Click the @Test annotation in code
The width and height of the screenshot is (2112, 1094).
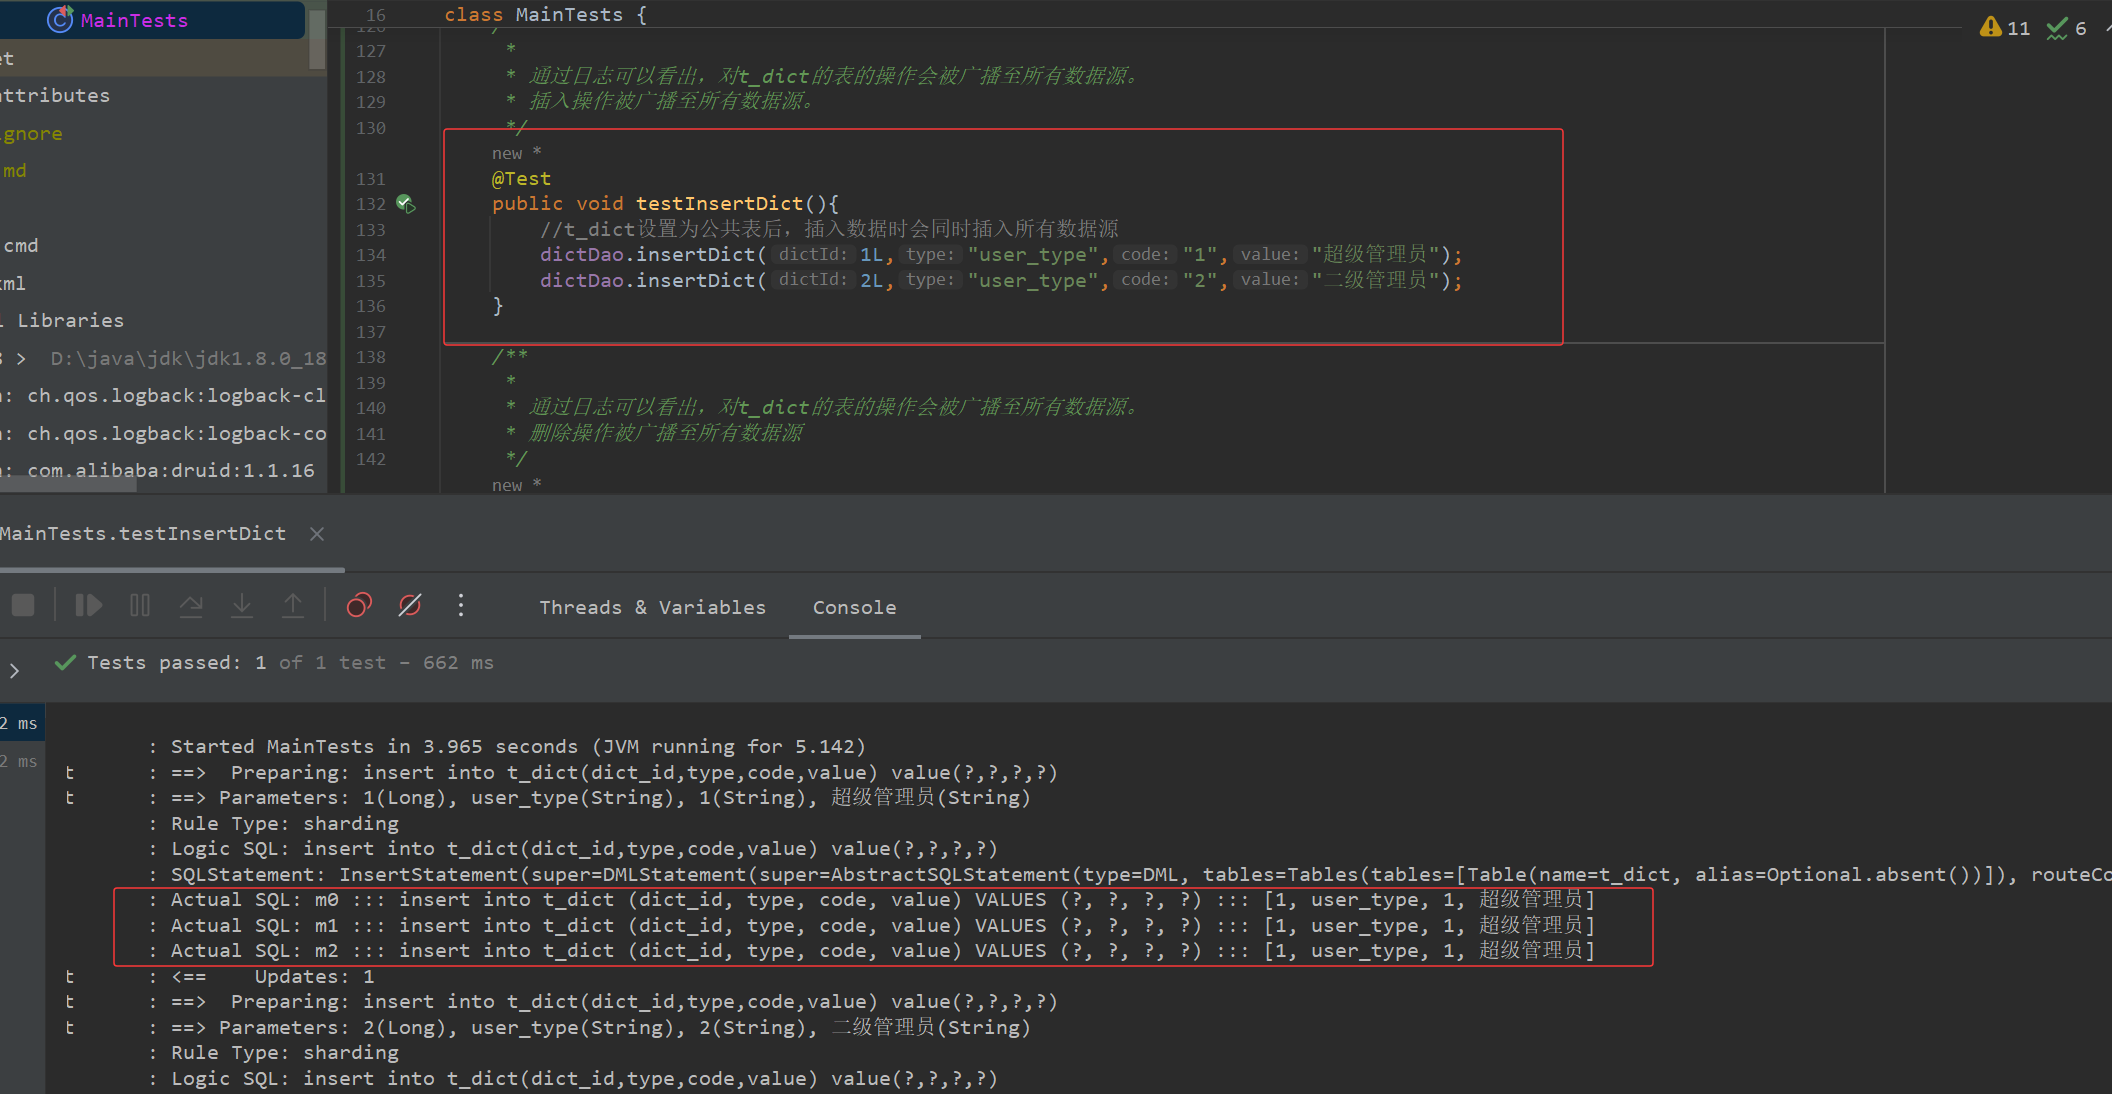click(x=521, y=179)
